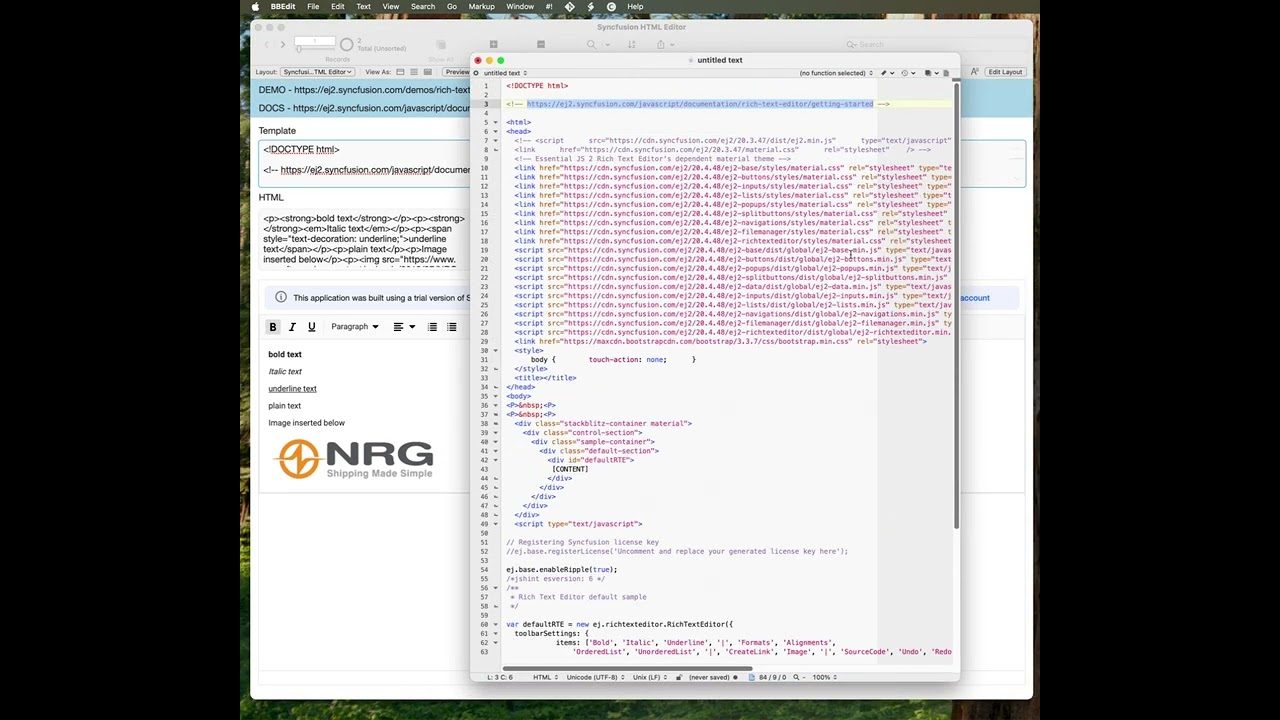
Task: Open the Apple menu
Action: pyautogui.click(x=256, y=6)
